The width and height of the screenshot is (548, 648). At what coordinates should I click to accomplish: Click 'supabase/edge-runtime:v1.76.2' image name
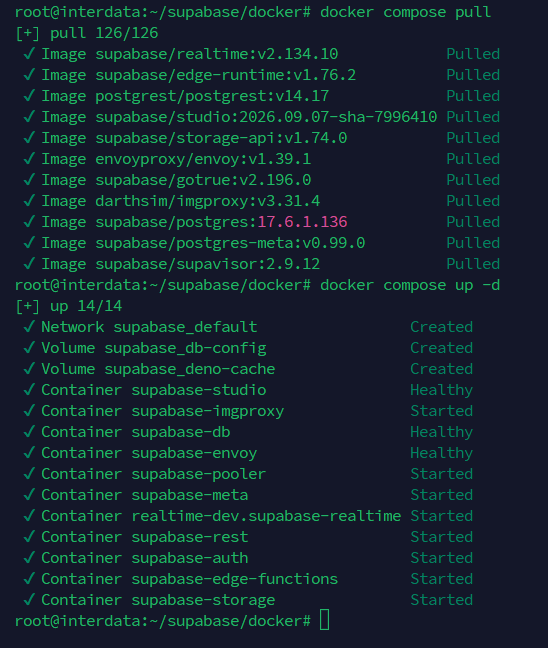click(226, 75)
